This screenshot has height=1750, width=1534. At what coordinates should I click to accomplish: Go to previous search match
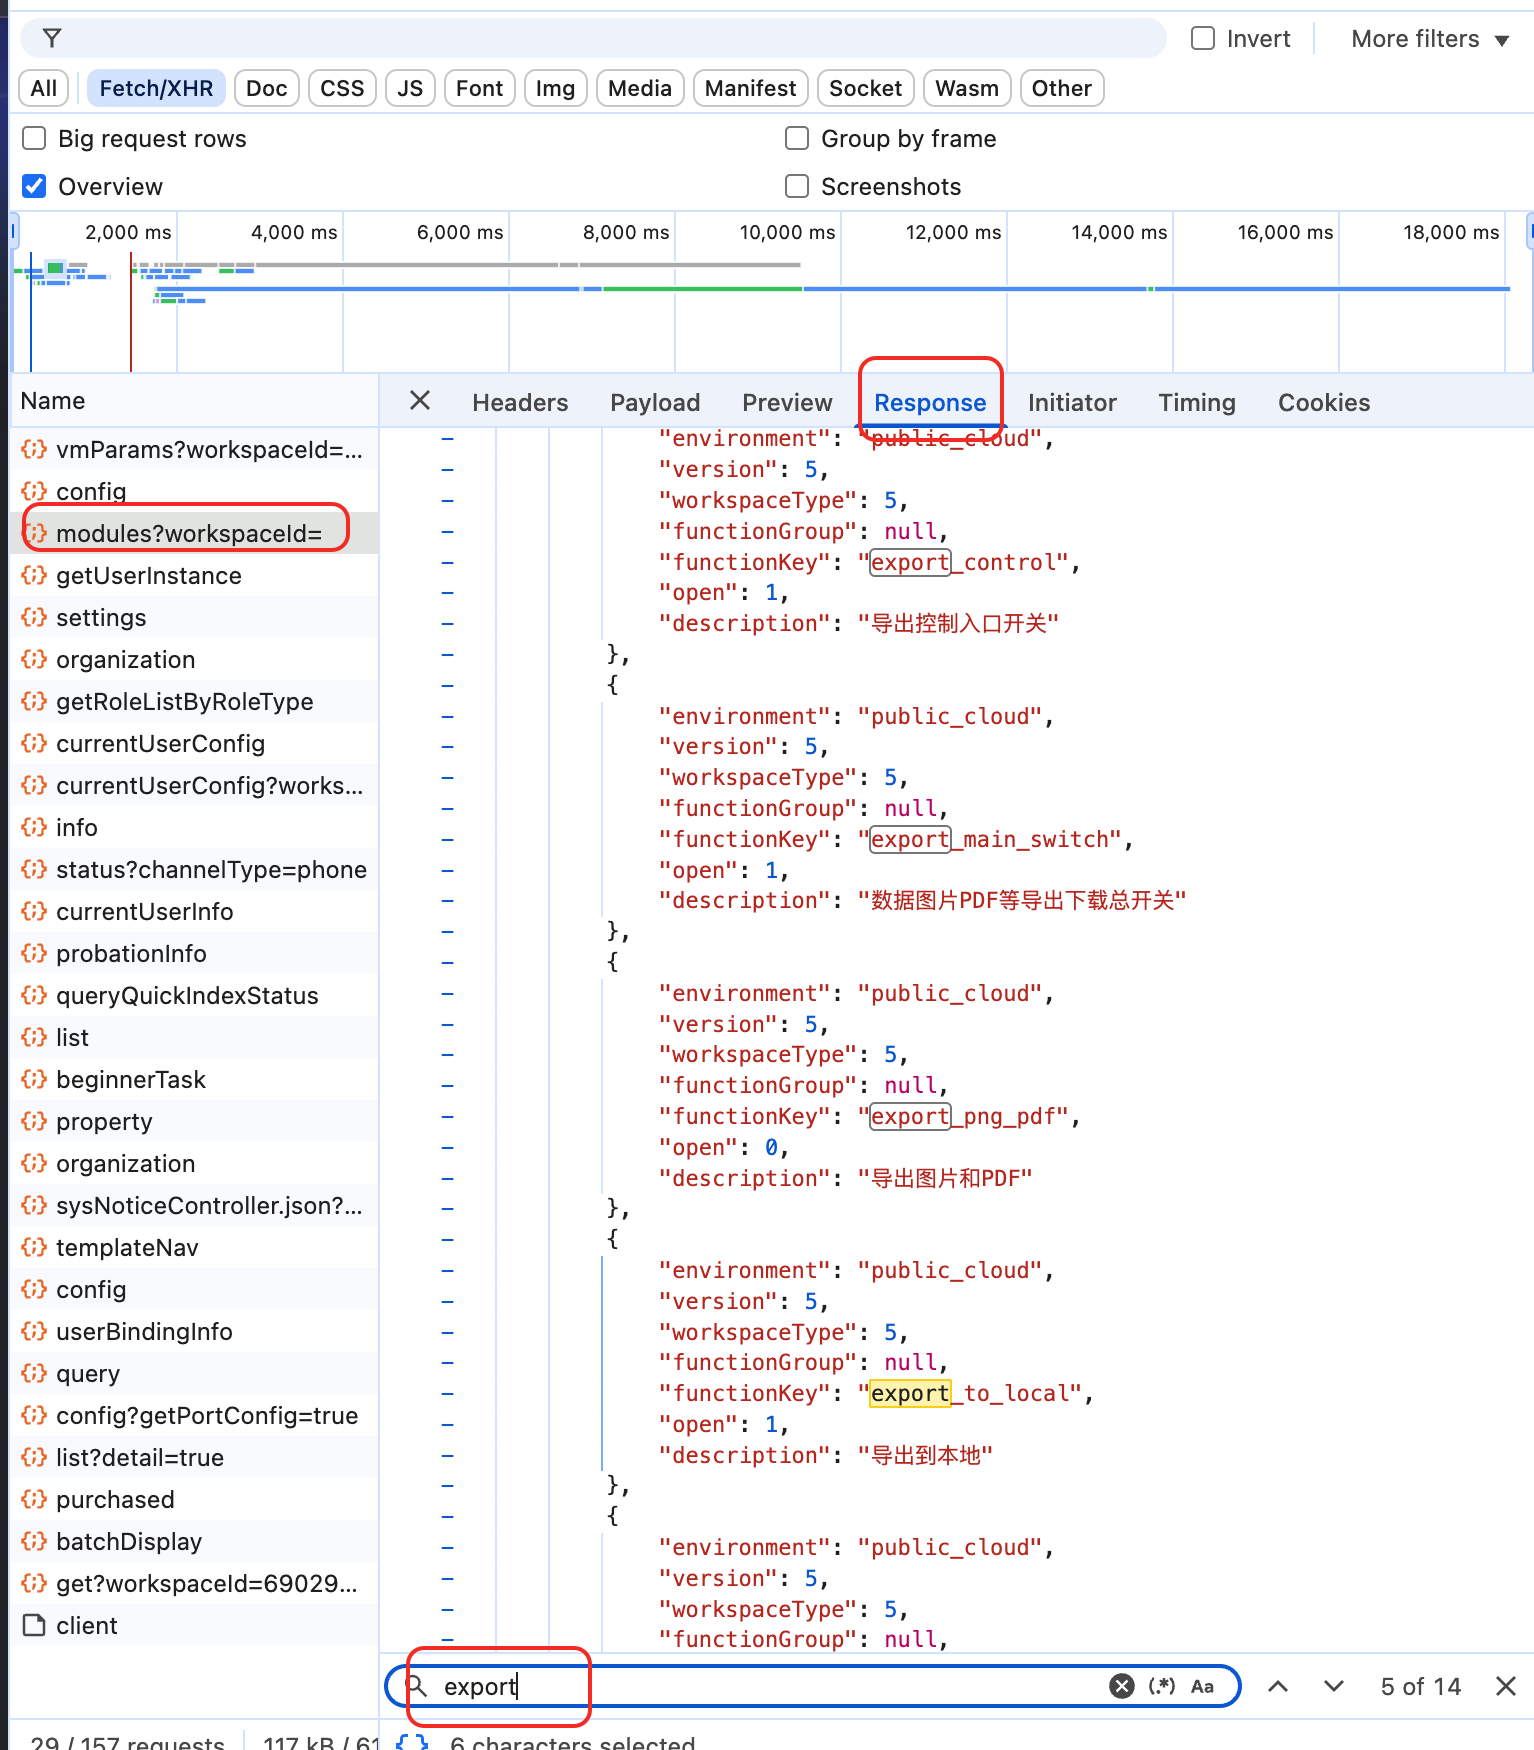pos(1277,1686)
